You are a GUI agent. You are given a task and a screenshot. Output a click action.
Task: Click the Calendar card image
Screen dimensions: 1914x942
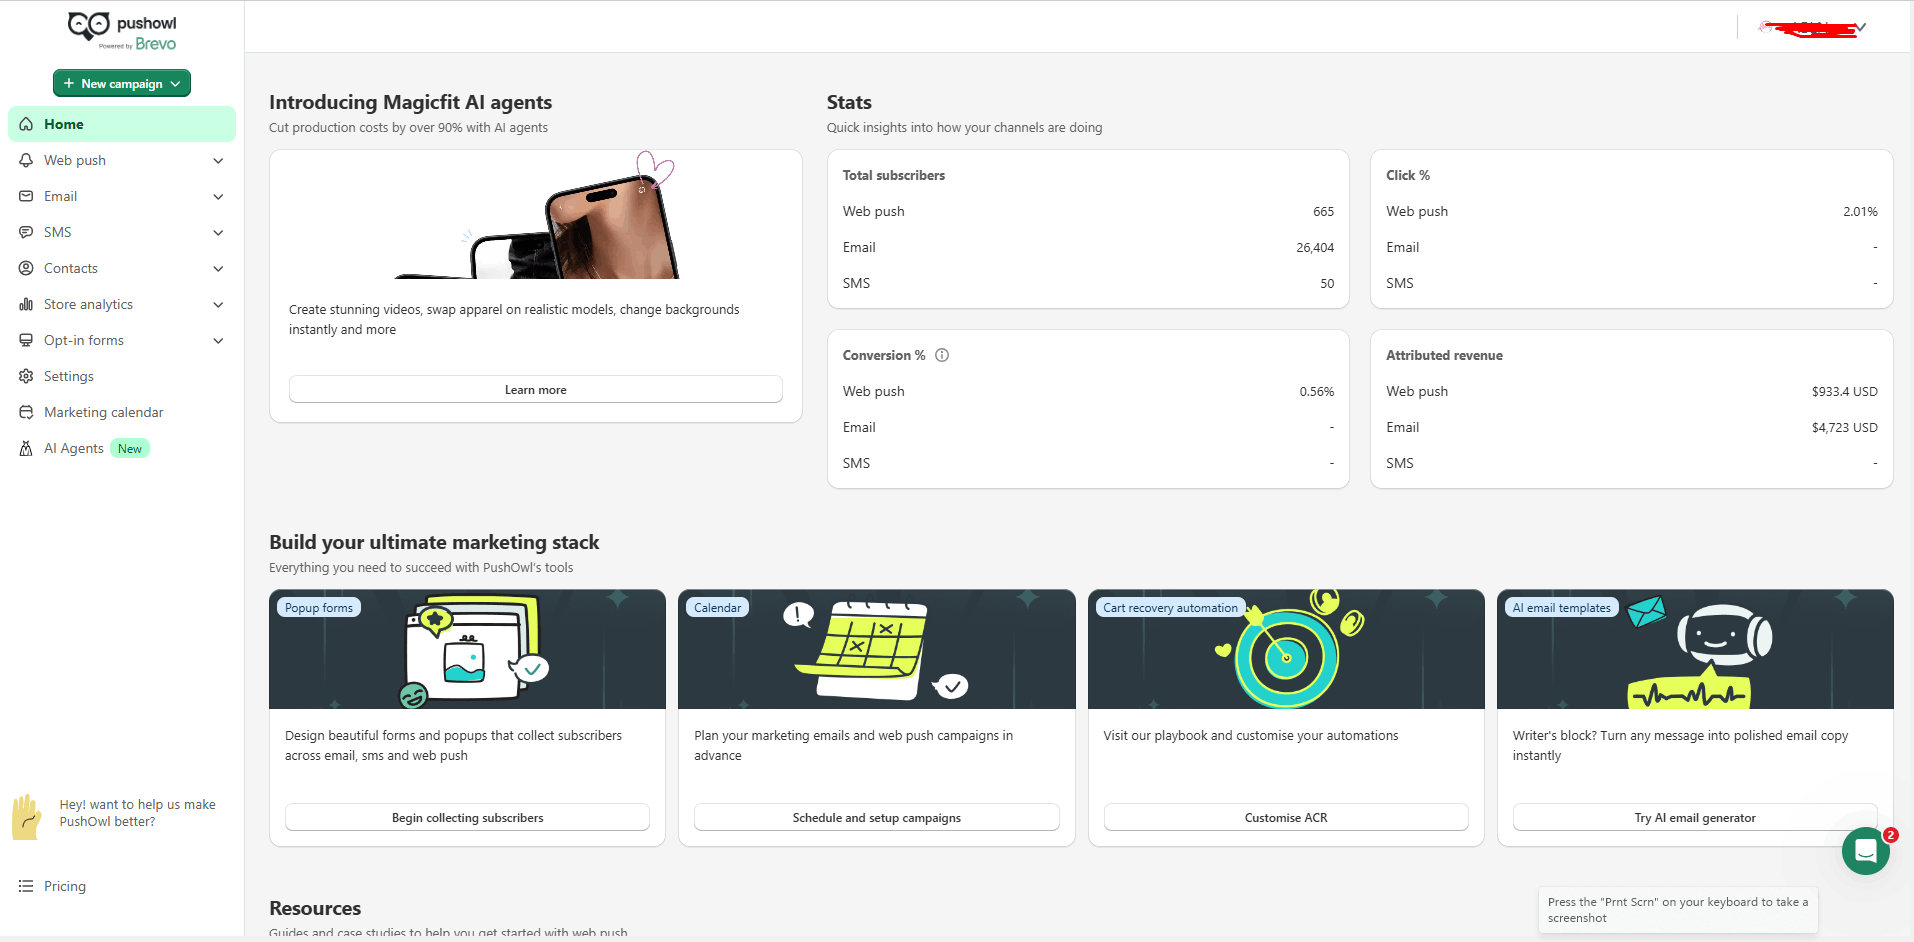click(x=877, y=649)
